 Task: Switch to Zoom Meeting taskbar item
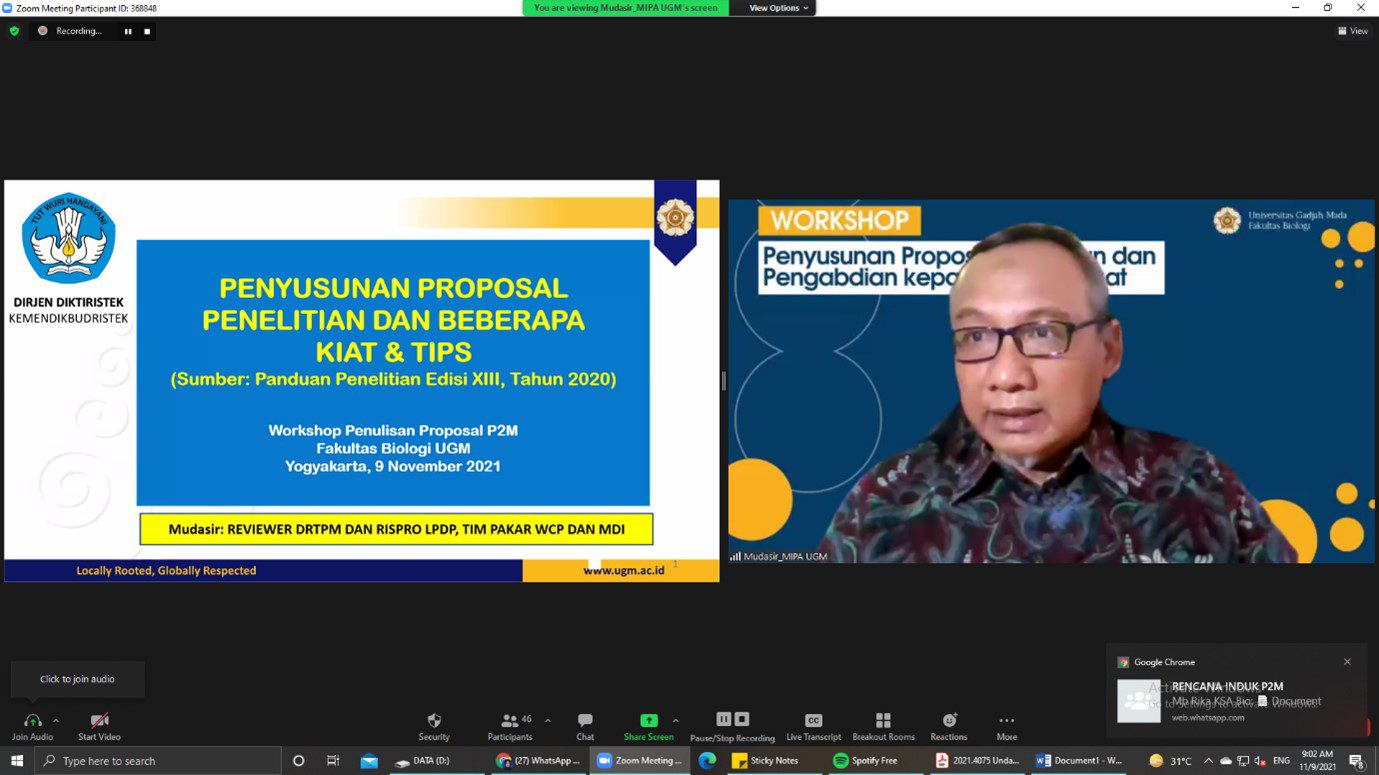tap(639, 761)
